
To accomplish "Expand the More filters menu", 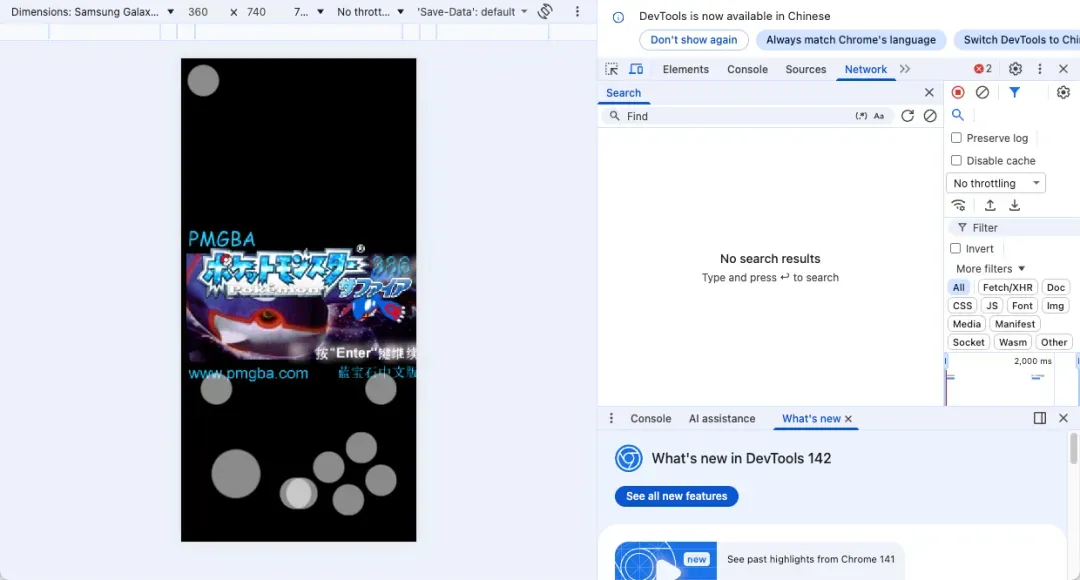I will [x=990, y=268].
